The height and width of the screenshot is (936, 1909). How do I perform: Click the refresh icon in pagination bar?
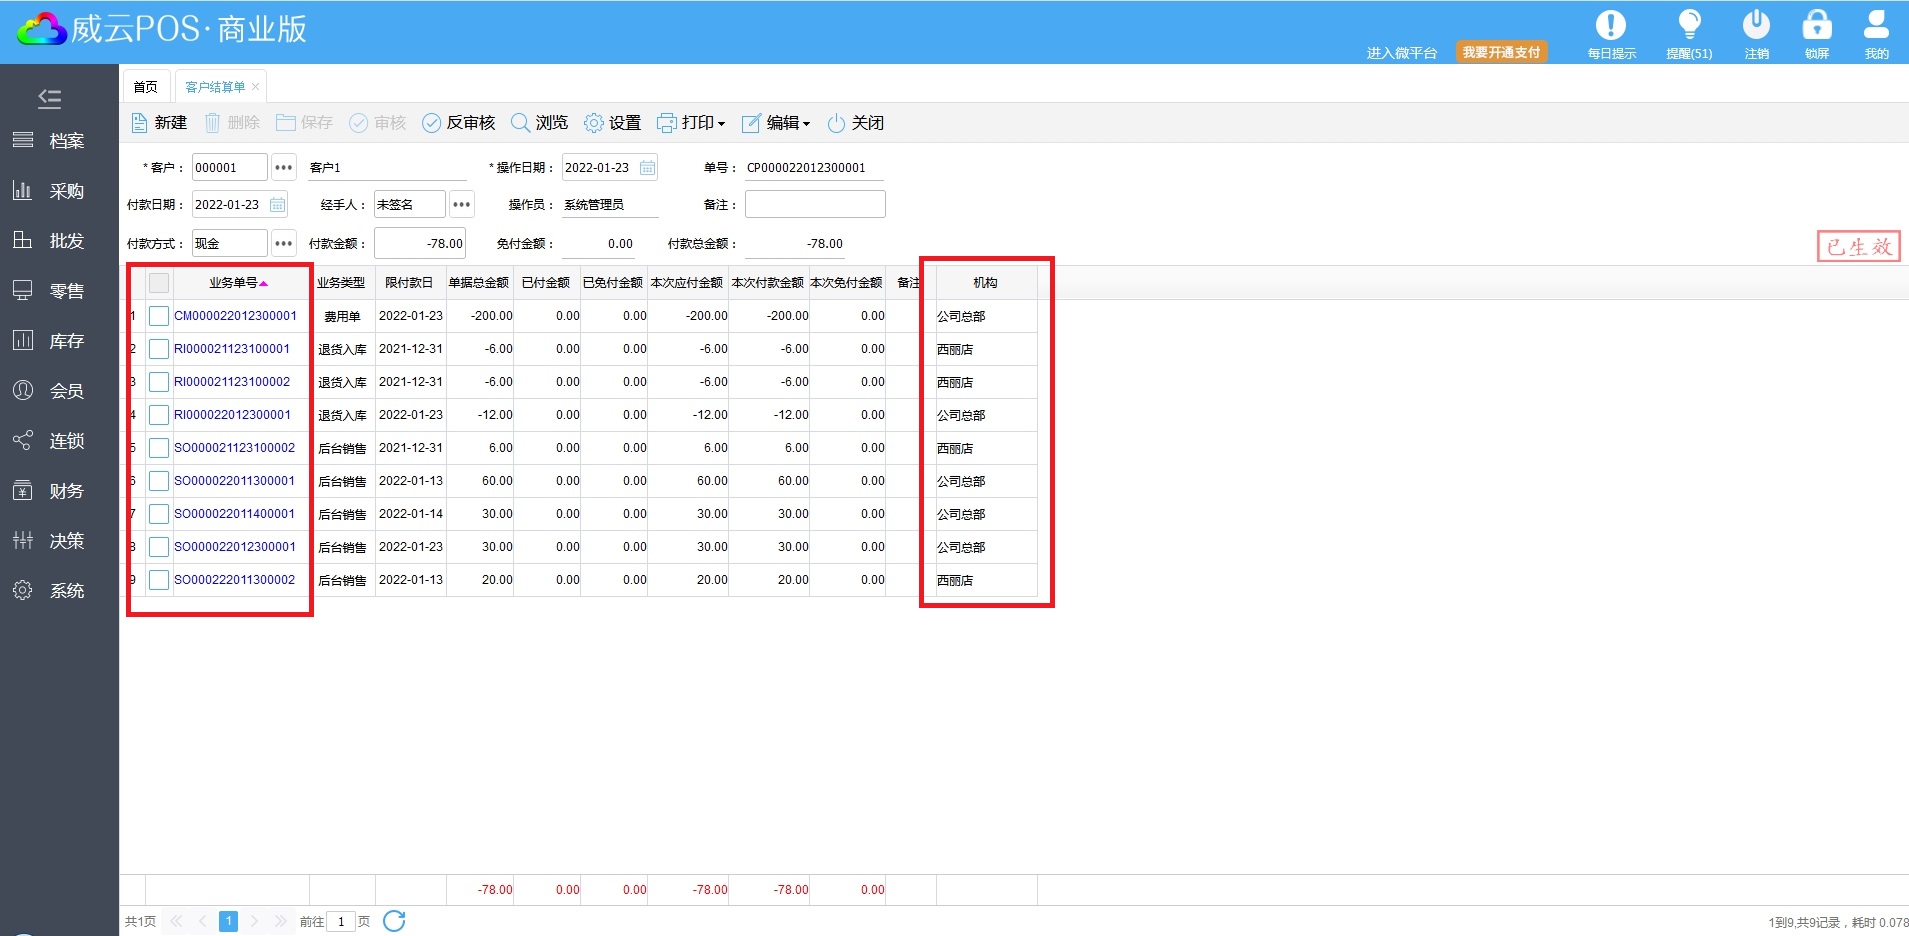coord(394,921)
